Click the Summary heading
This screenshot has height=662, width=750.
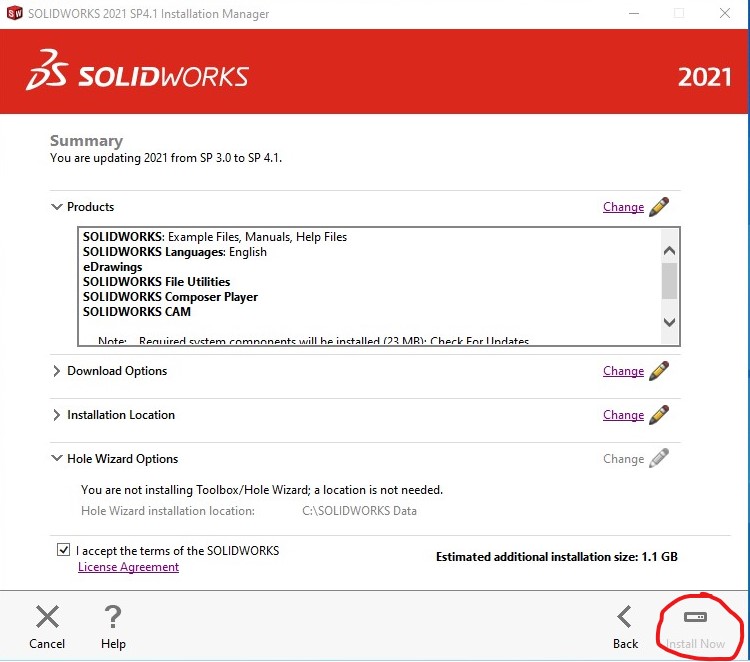coord(87,141)
